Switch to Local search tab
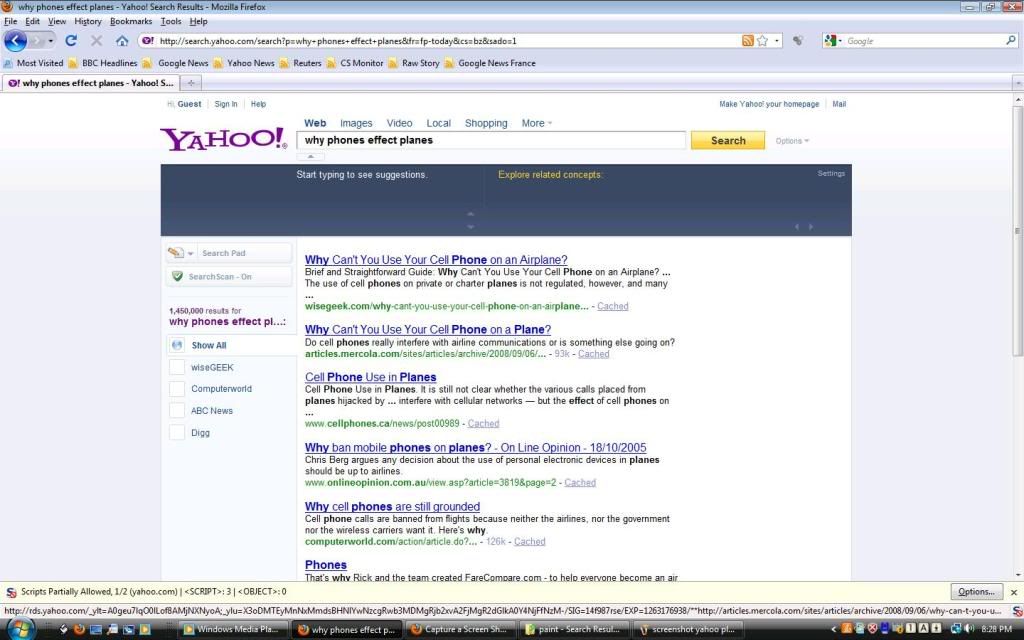The height and width of the screenshot is (640, 1024). (x=438, y=123)
